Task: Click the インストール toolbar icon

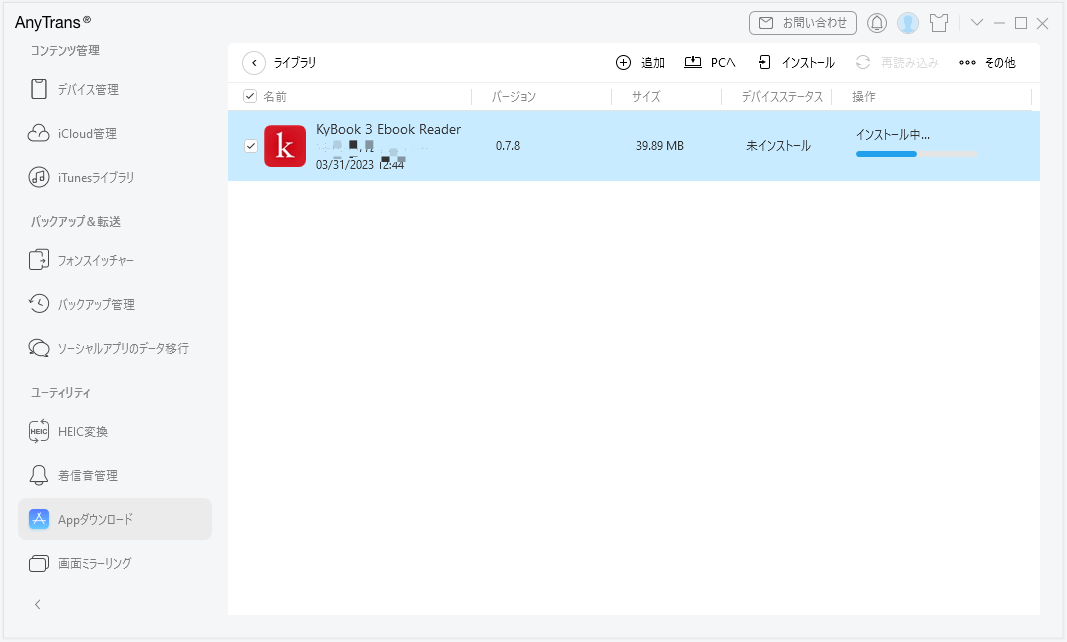Action: 764,62
